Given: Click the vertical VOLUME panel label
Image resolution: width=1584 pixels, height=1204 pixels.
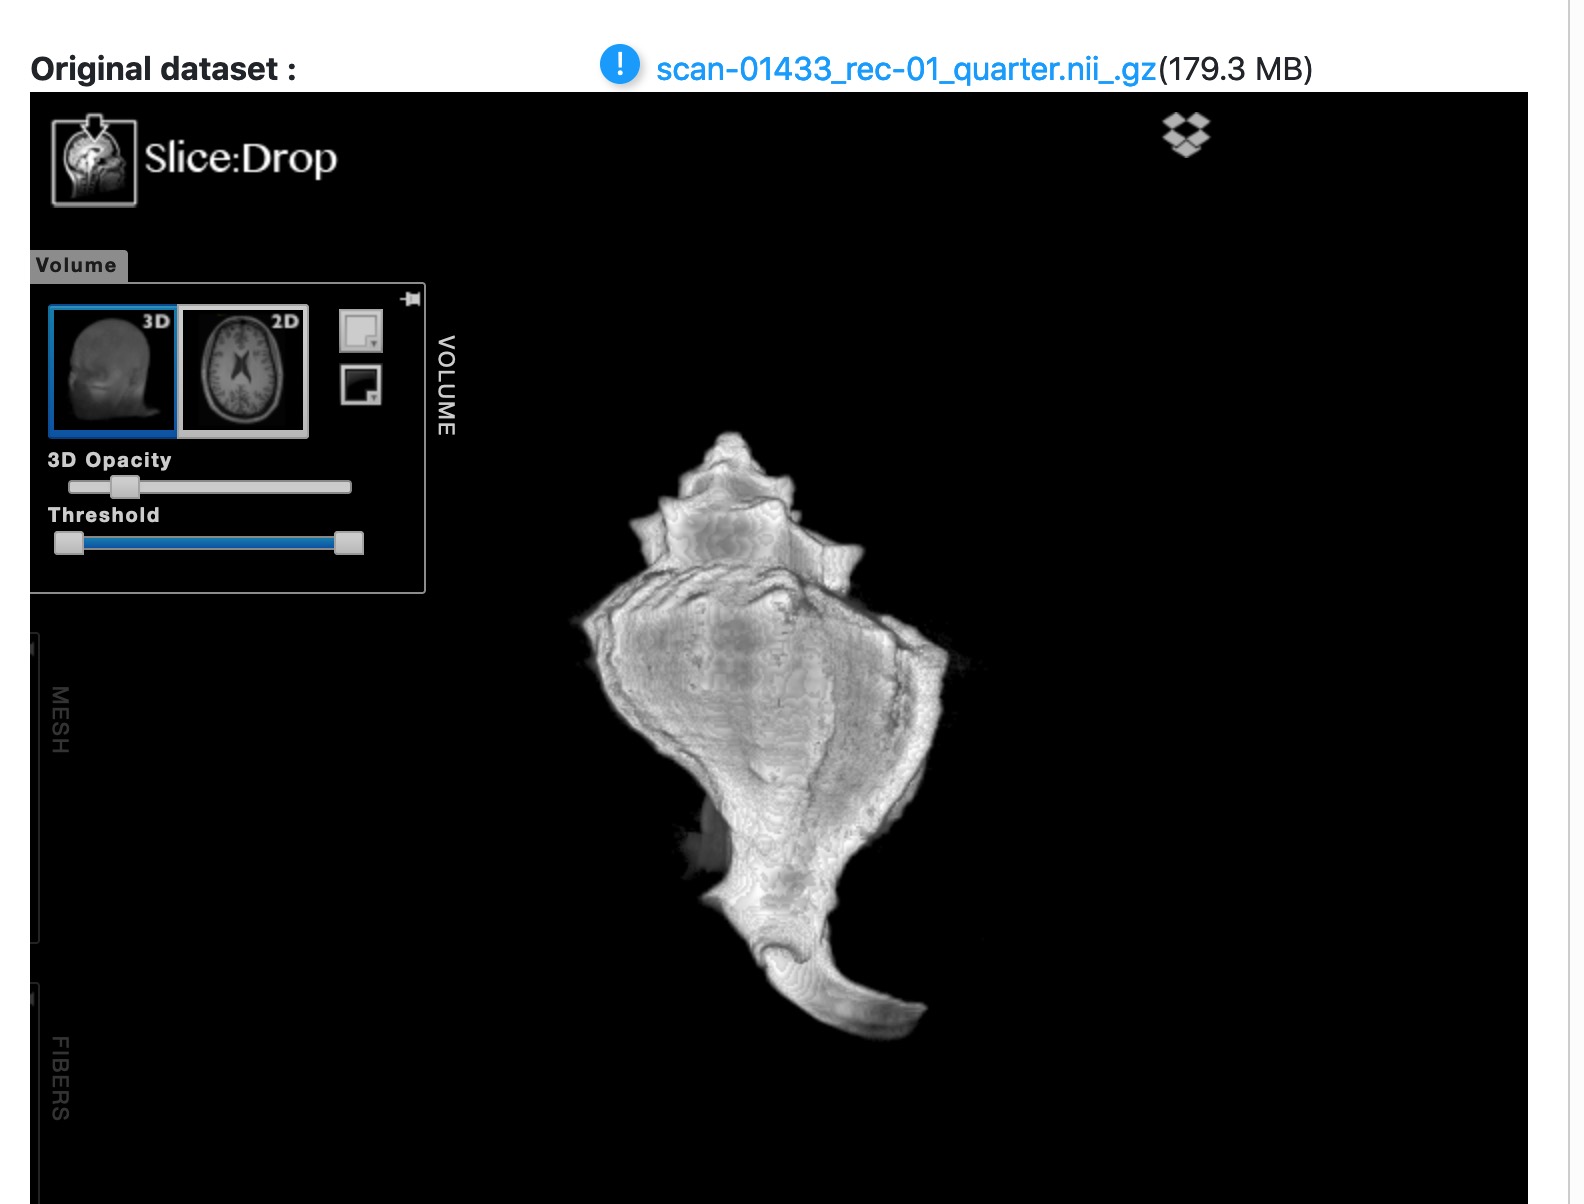Looking at the screenshot, I should [x=447, y=385].
